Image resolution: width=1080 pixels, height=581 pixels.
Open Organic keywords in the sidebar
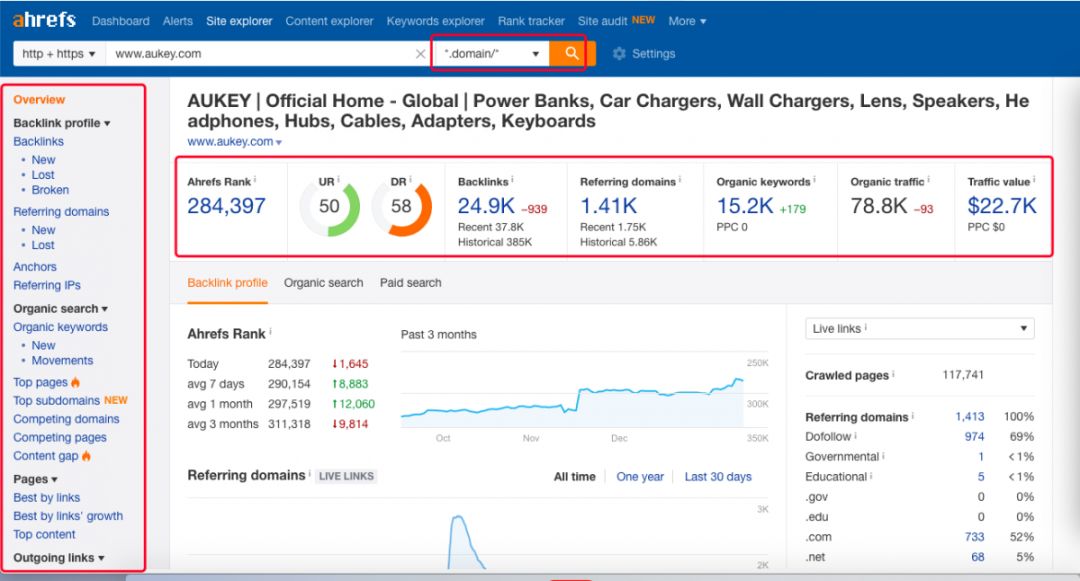61,327
